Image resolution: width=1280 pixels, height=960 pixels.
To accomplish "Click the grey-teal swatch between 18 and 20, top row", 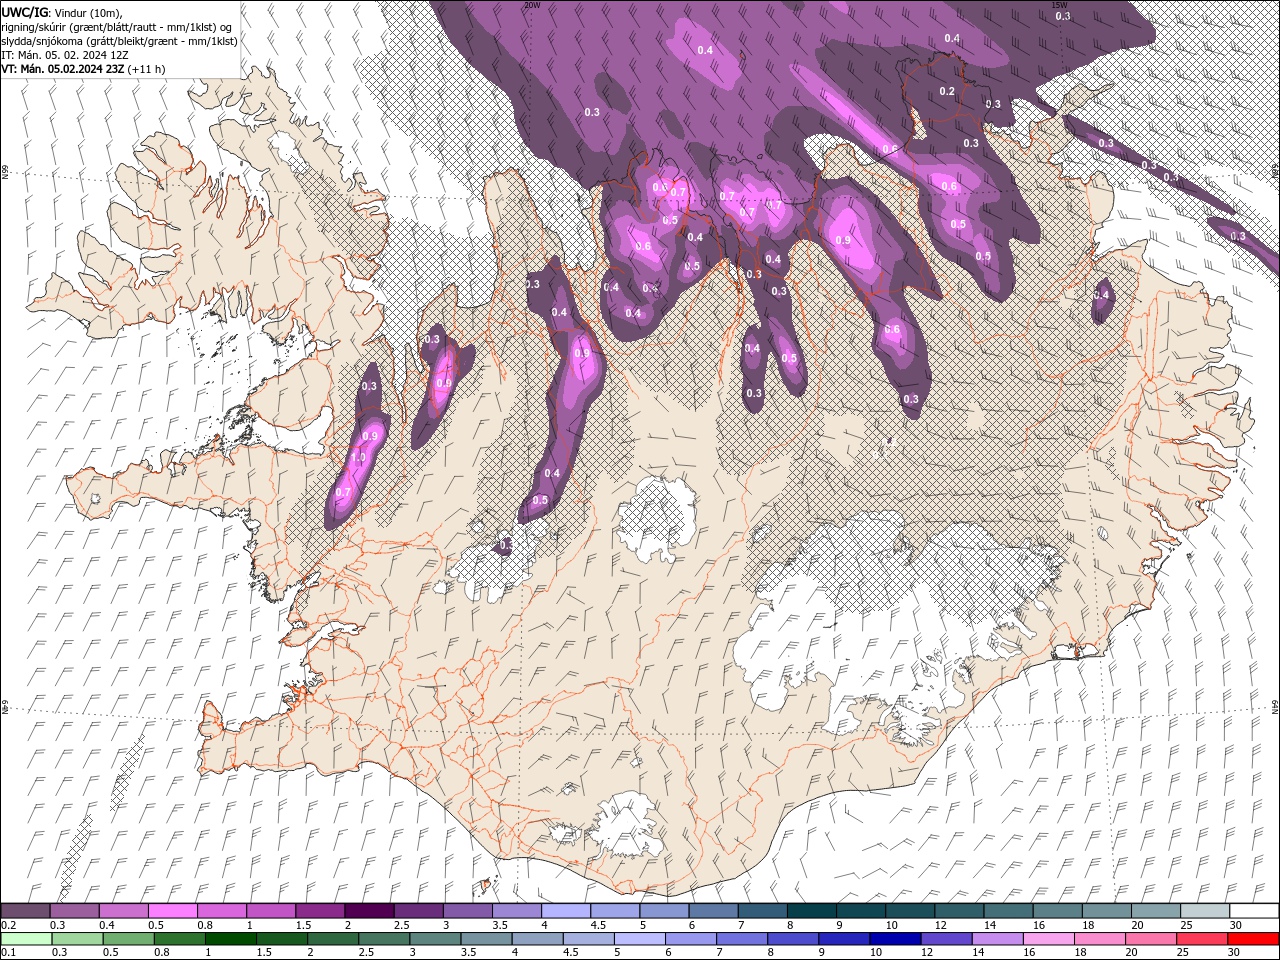I will tap(1106, 910).
